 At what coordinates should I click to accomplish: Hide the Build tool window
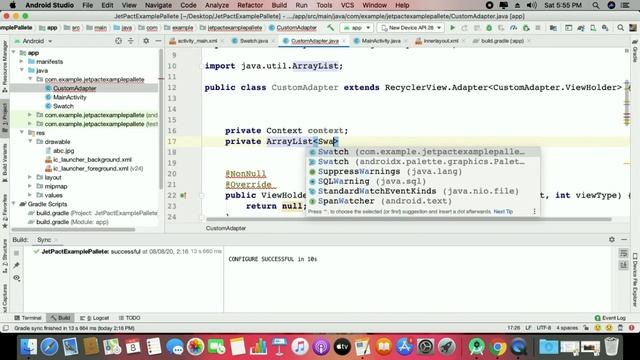[624, 240]
